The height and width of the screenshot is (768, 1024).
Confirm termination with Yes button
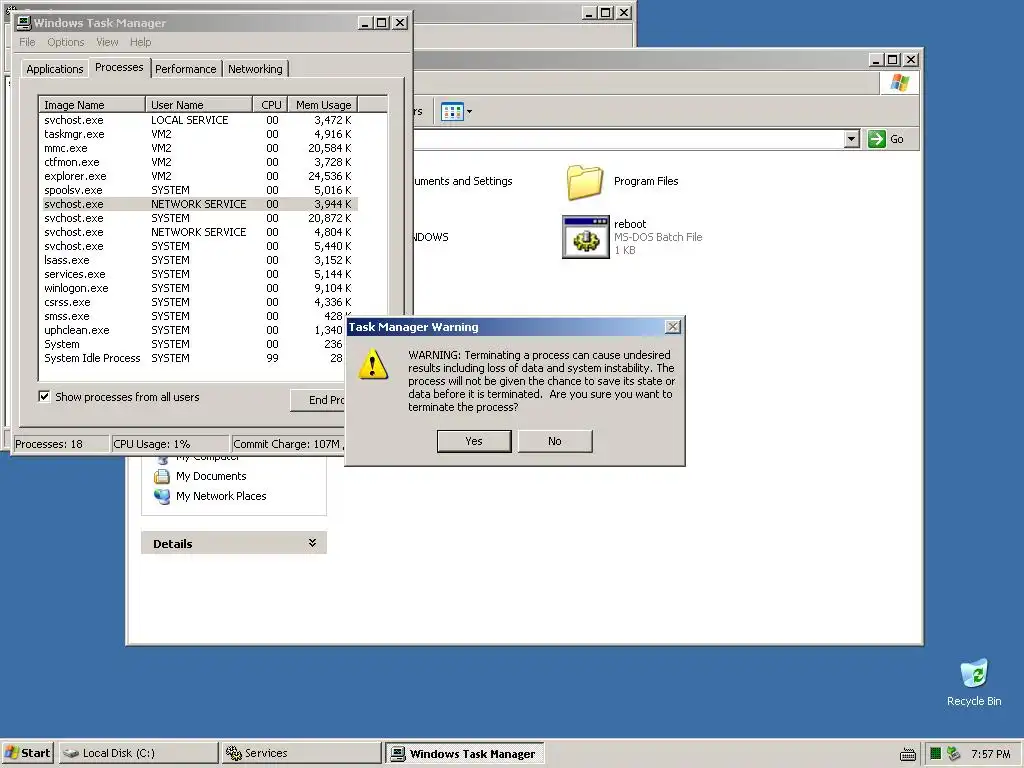coord(474,441)
